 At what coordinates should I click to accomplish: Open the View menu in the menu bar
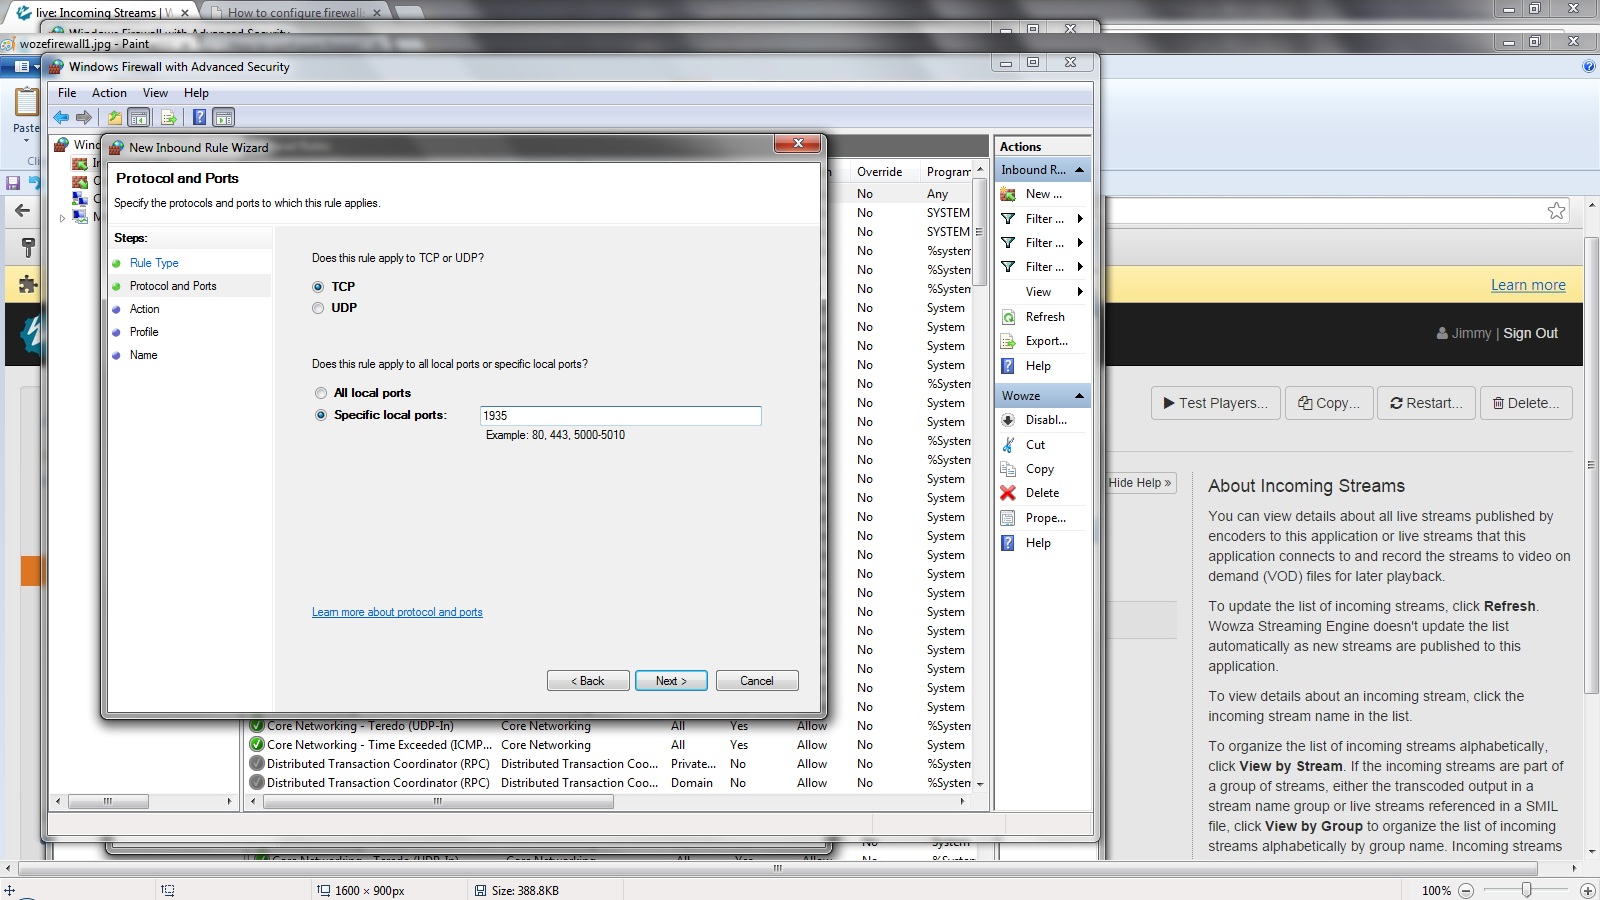pos(155,93)
